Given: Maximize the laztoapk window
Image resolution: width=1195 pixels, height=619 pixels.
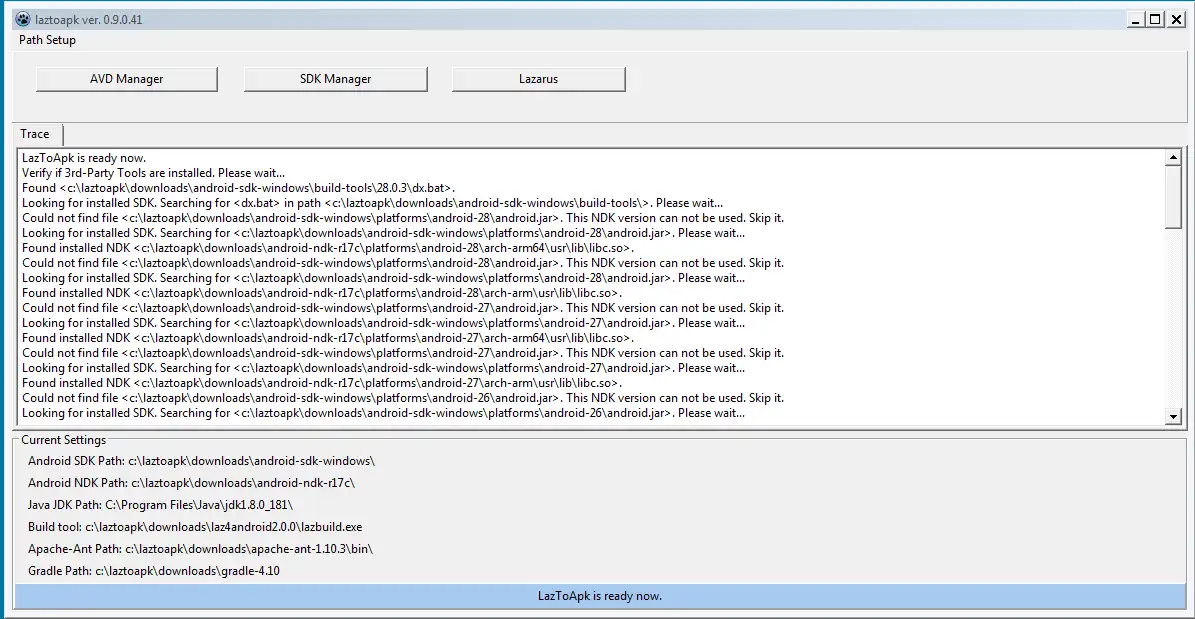Looking at the screenshot, I should coord(1155,20).
